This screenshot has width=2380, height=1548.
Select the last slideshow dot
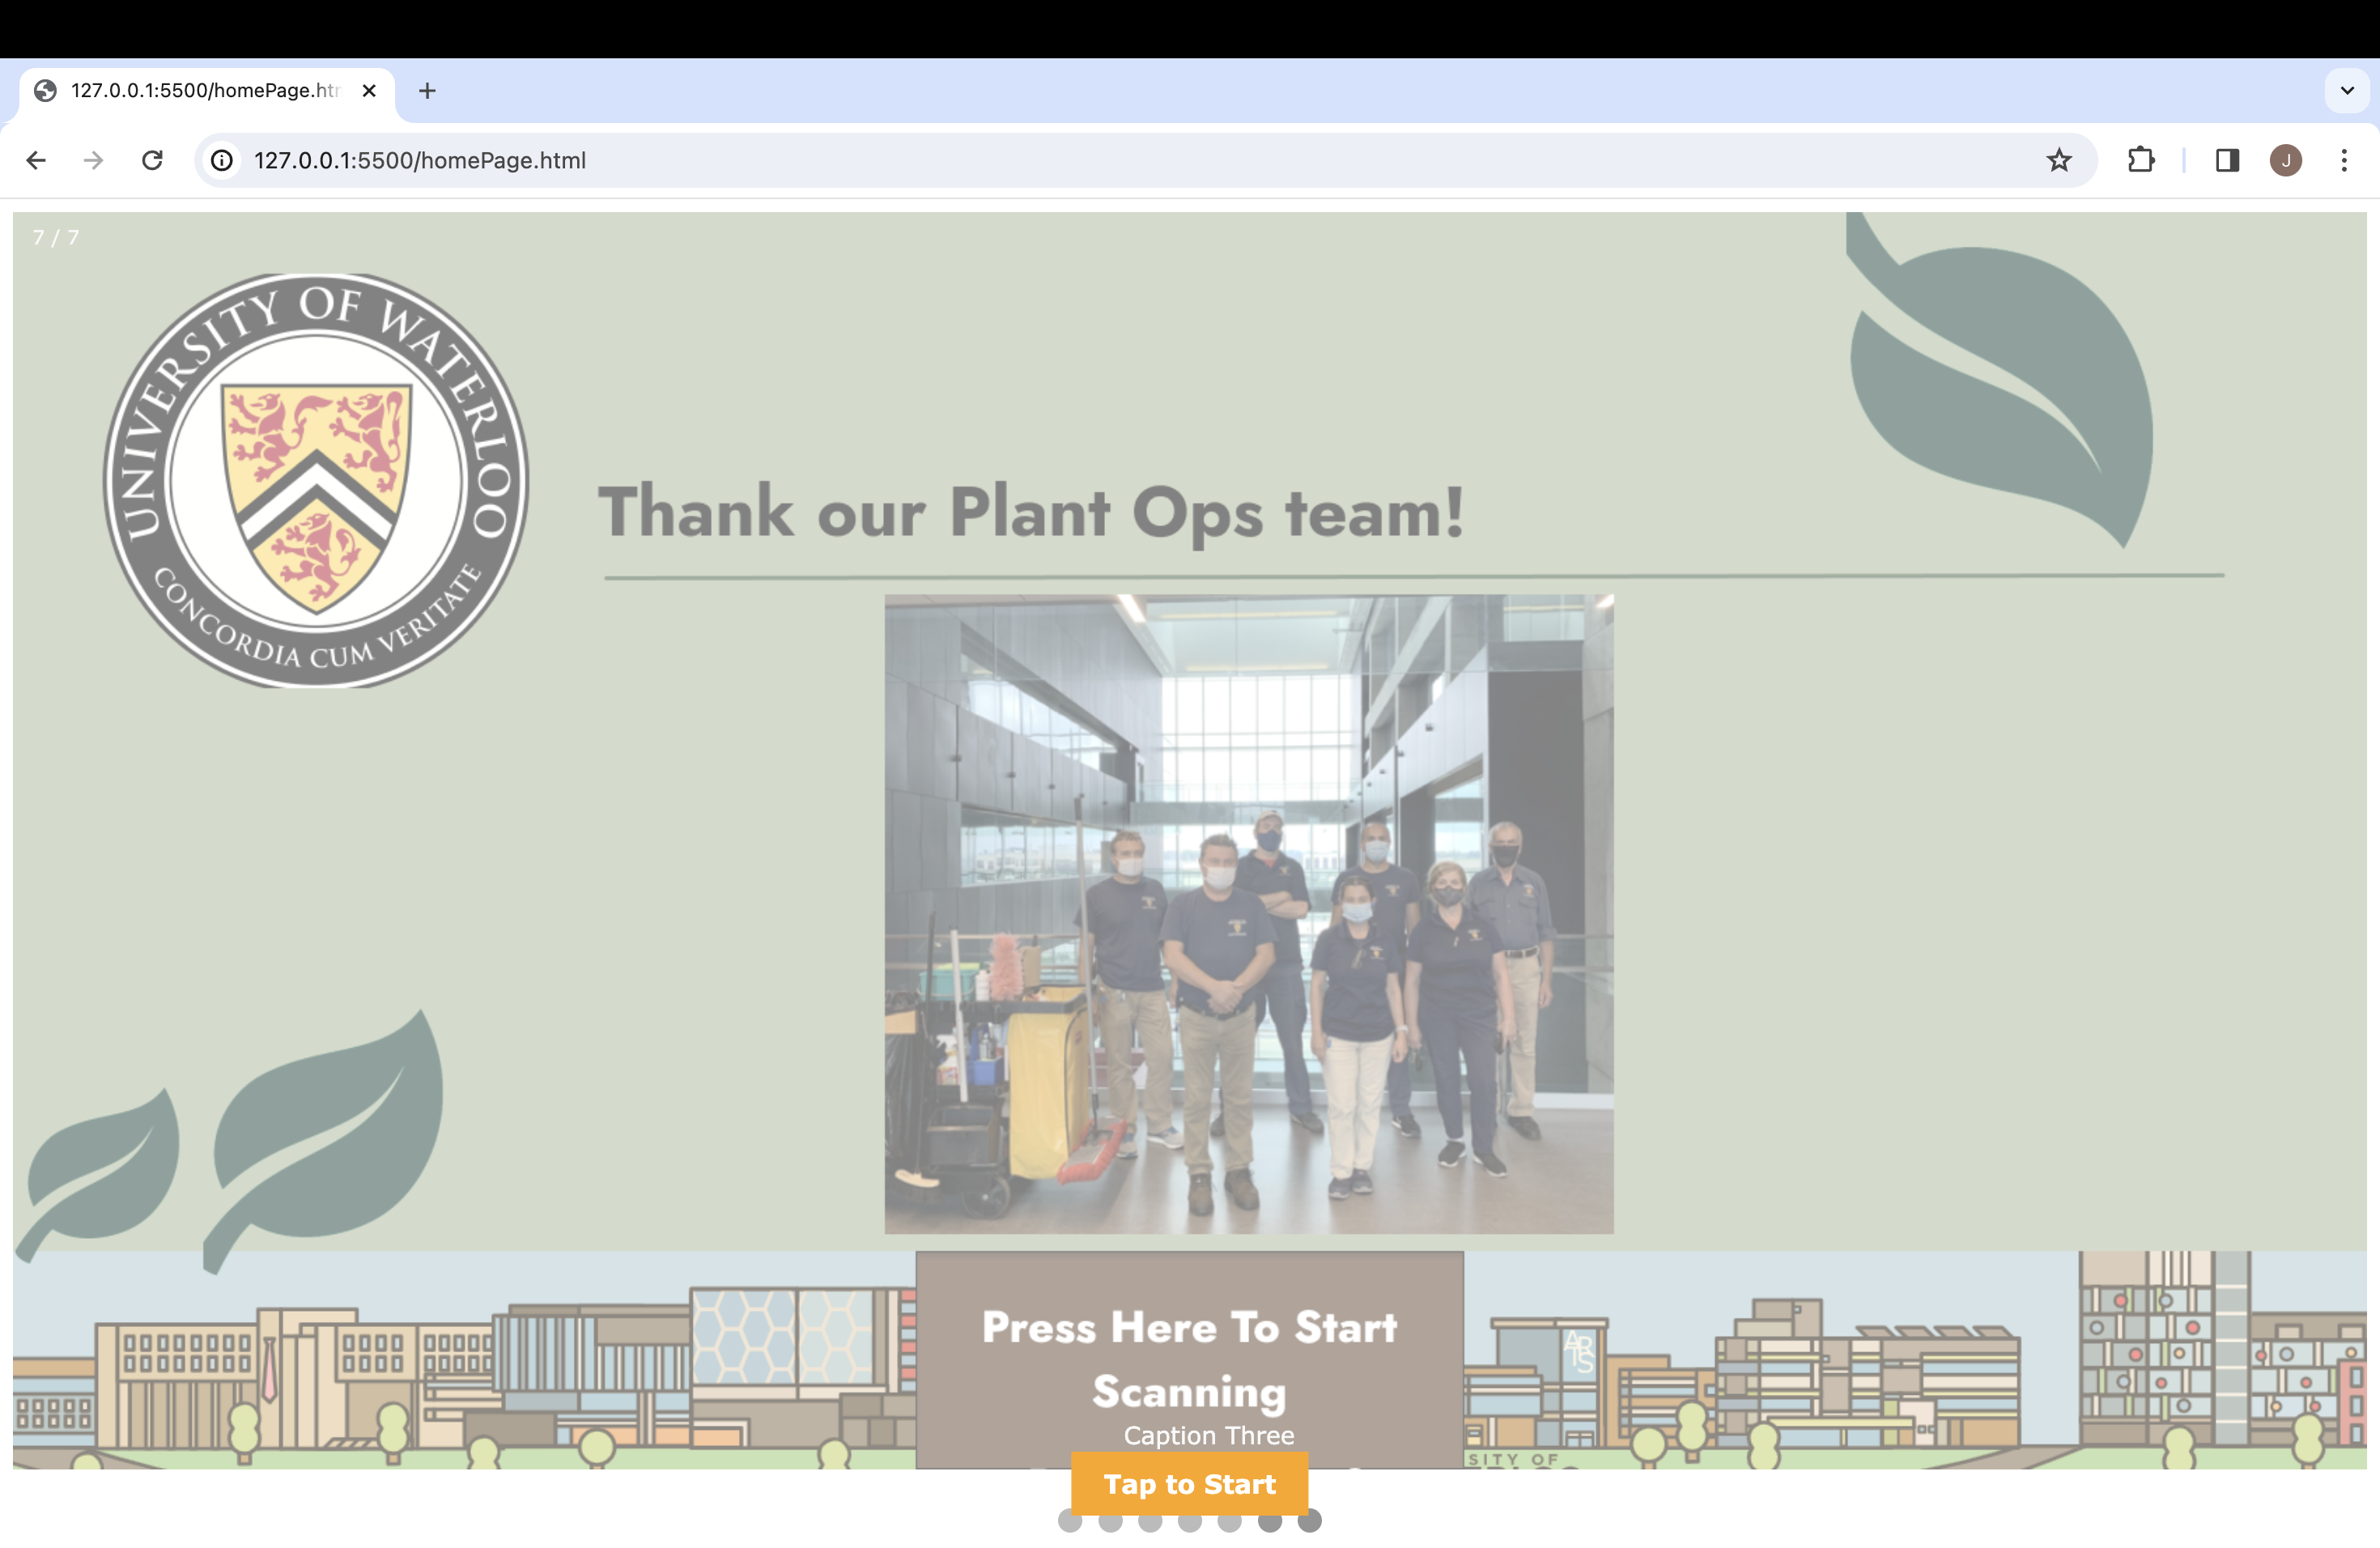pos(1309,1523)
